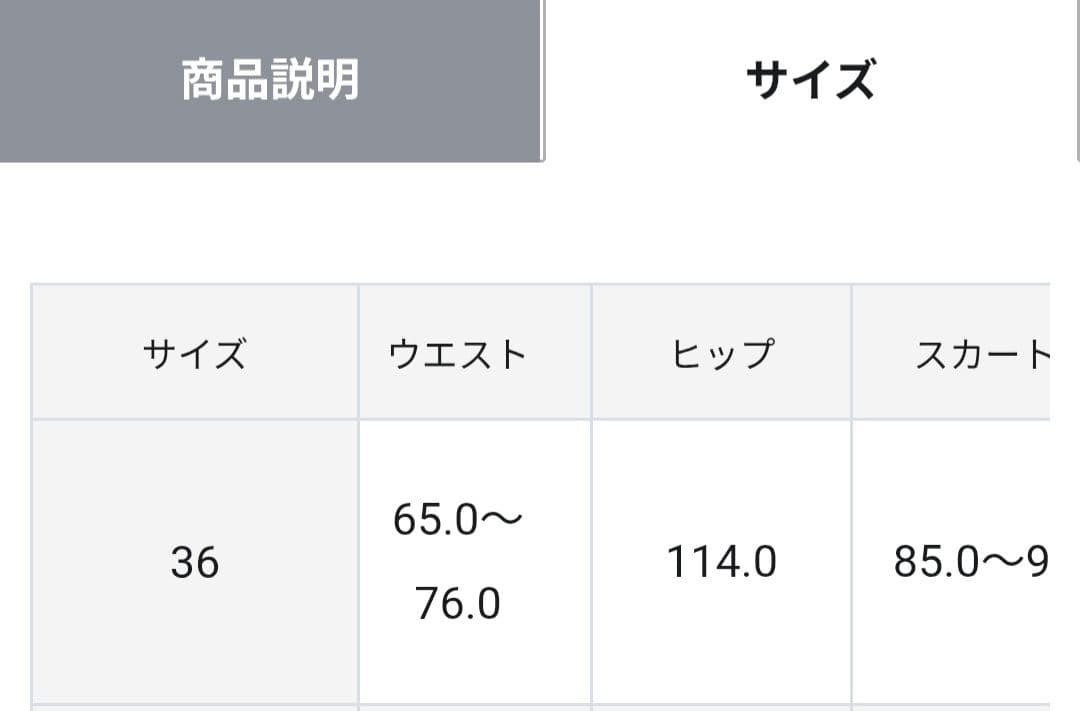Image resolution: width=1080 pixels, height=711 pixels.
Task: Click the bottom border below the 36 row
Action: click(540, 705)
